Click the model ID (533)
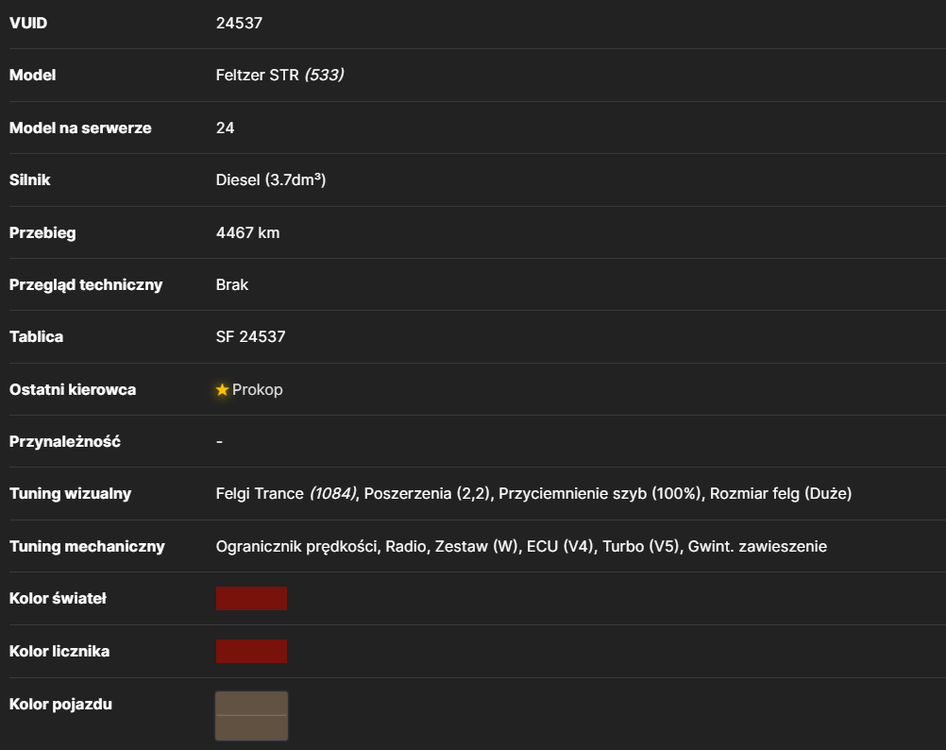The height and width of the screenshot is (750, 946). [x=324, y=75]
